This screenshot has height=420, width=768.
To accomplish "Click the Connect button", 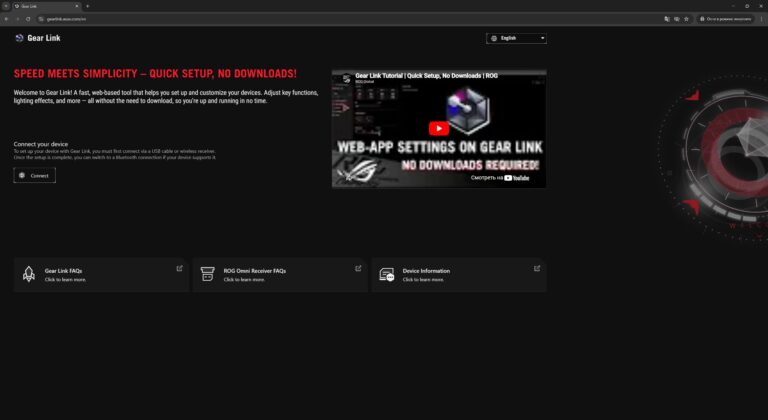I will (34, 175).
